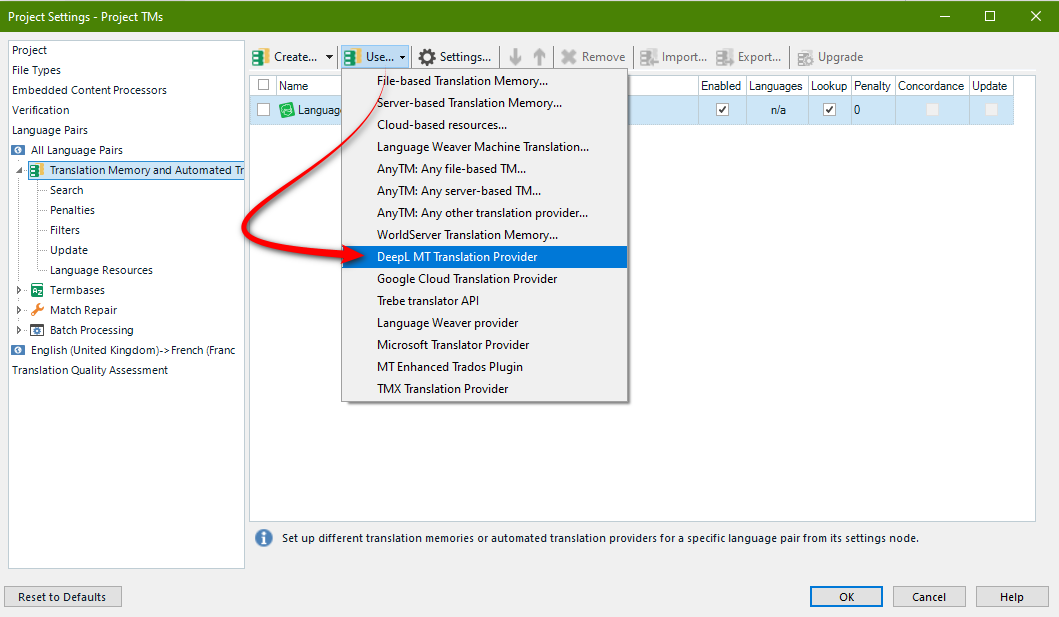Click the Export icon in toolbar
This screenshot has height=617, width=1059.
725,57
